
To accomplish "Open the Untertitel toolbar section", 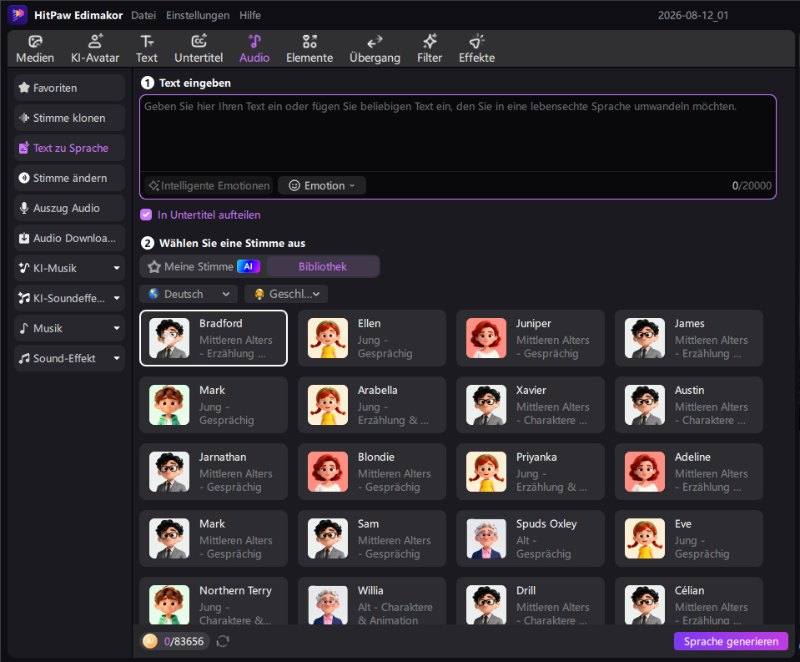I will tap(198, 49).
